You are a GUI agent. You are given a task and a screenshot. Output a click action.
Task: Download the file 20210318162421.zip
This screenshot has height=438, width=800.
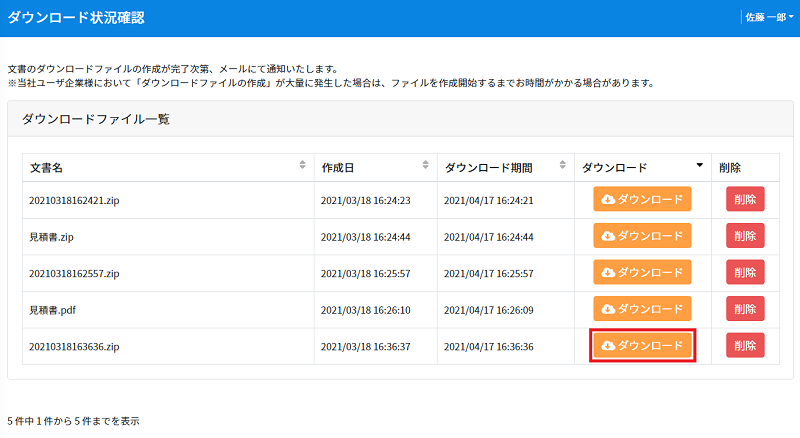point(642,199)
